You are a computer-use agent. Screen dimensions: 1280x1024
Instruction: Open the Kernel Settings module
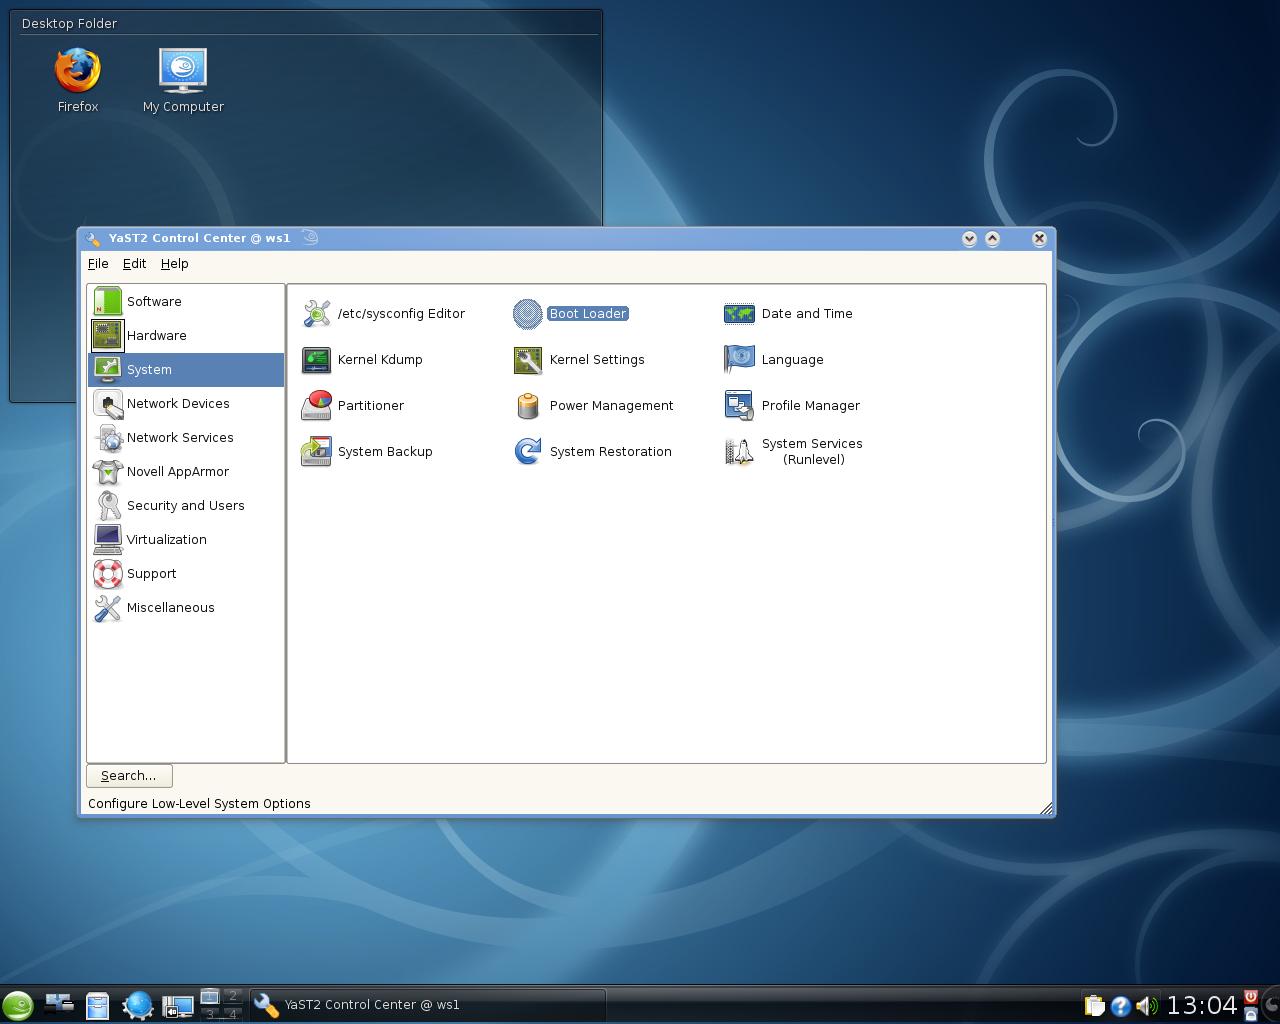[x=579, y=359]
